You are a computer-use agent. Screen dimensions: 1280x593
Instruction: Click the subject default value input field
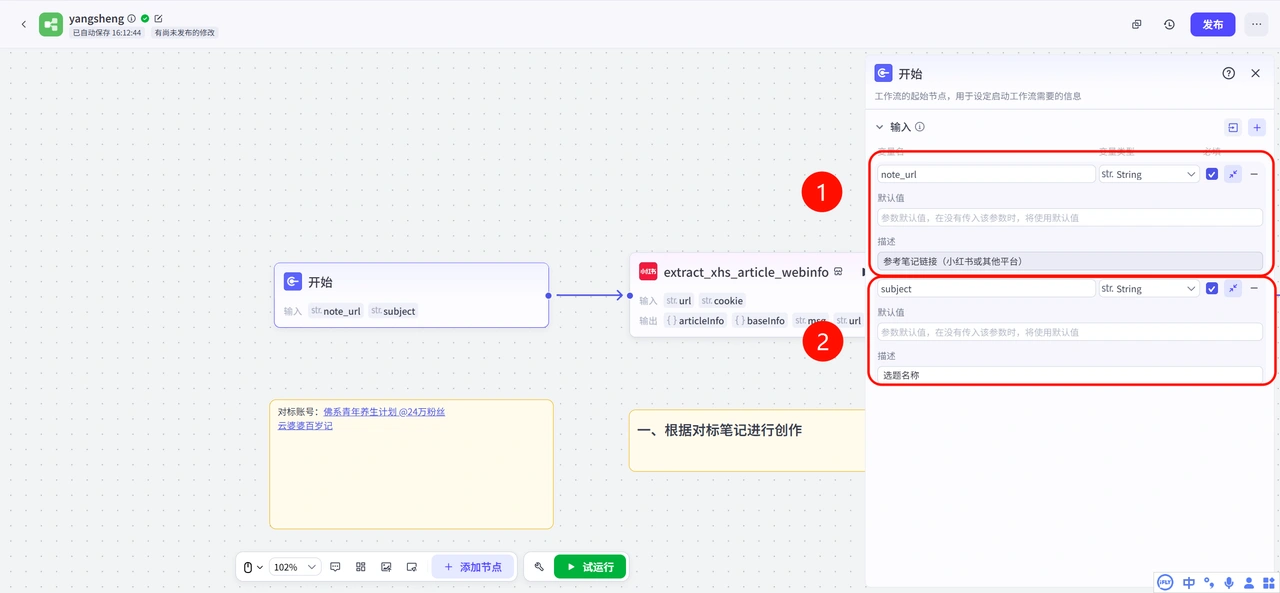tap(1069, 332)
